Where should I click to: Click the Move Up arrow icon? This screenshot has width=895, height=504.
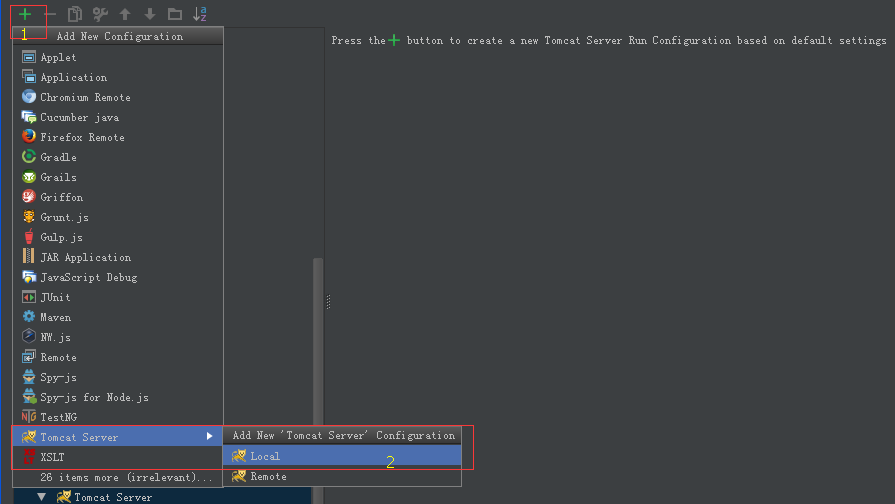pos(125,14)
